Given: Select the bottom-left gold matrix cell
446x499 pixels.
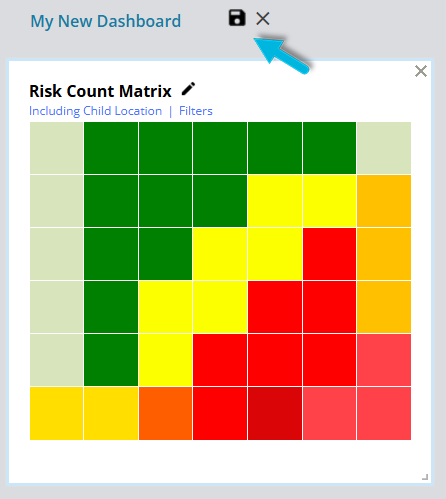Looking at the screenshot, I should pyautogui.click(x=56, y=413).
